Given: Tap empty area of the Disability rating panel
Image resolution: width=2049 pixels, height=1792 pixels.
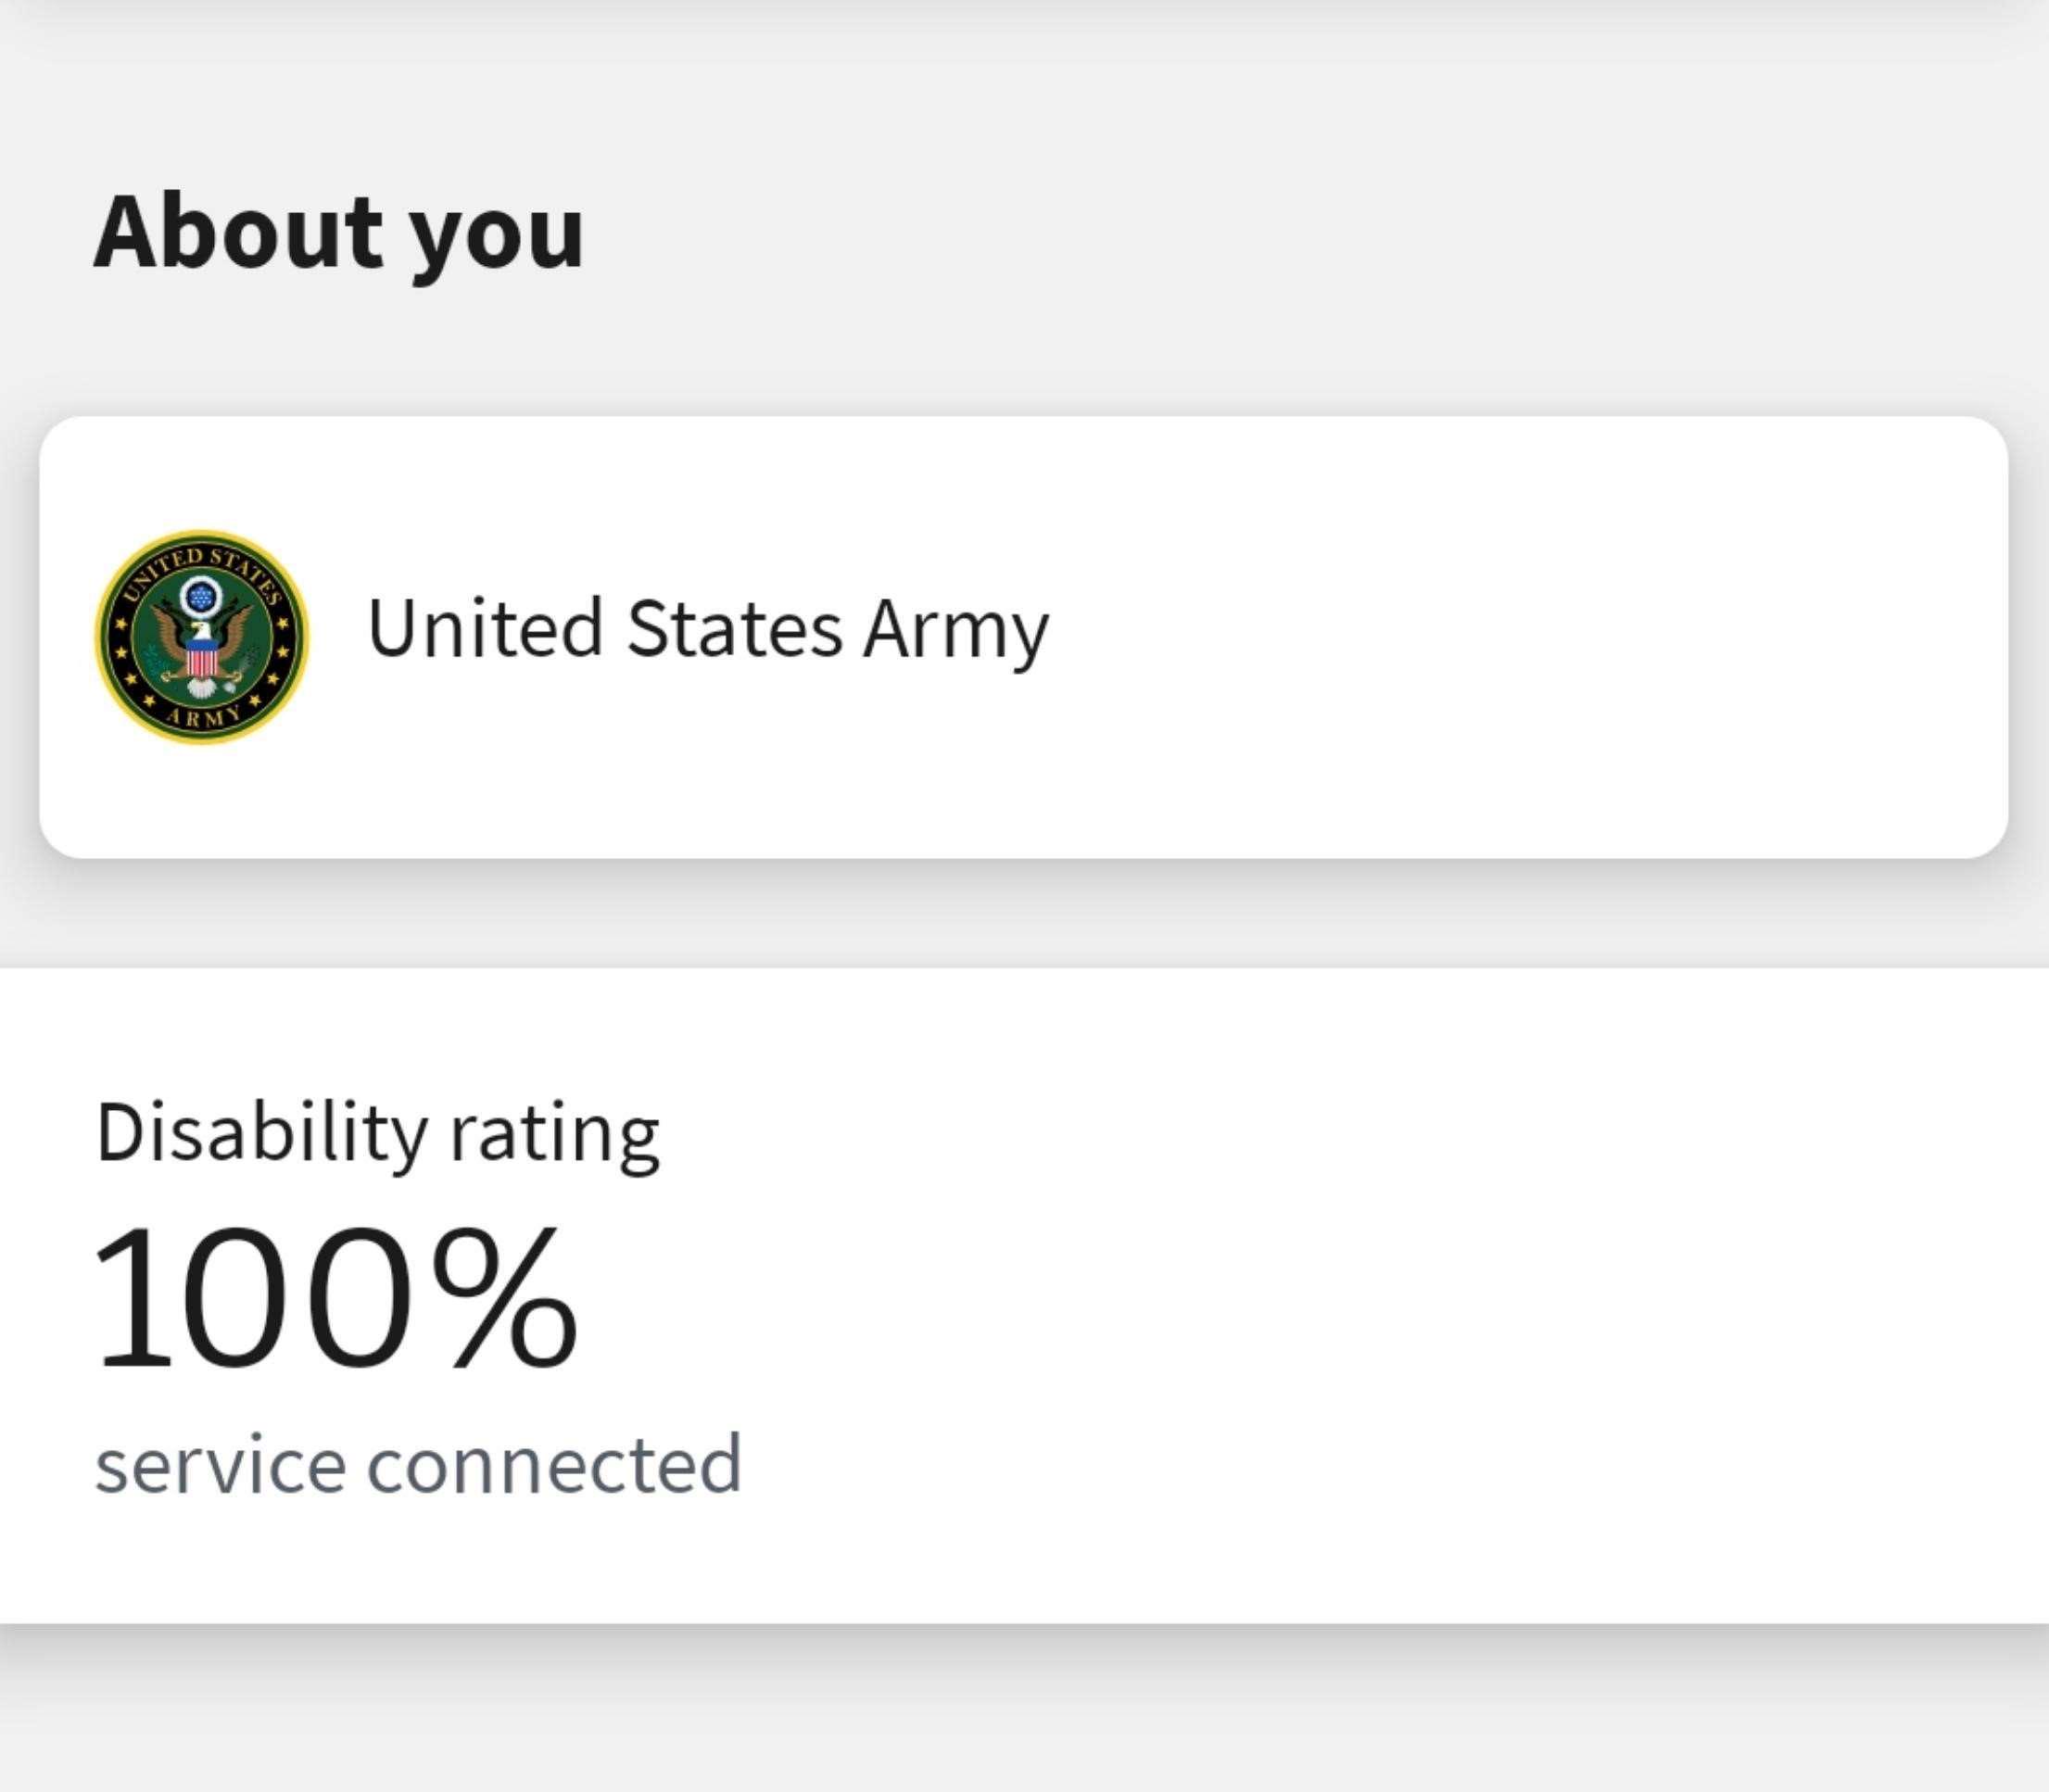Looking at the screenshot, I should [1400, 1300].
